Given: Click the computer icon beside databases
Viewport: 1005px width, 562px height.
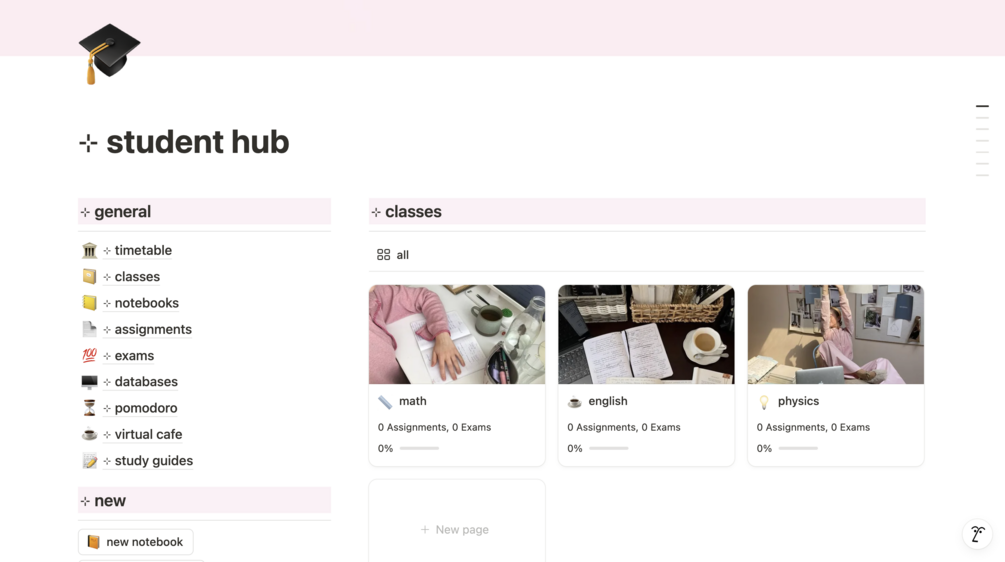Looking at the screenshot, I should [89, 381].
